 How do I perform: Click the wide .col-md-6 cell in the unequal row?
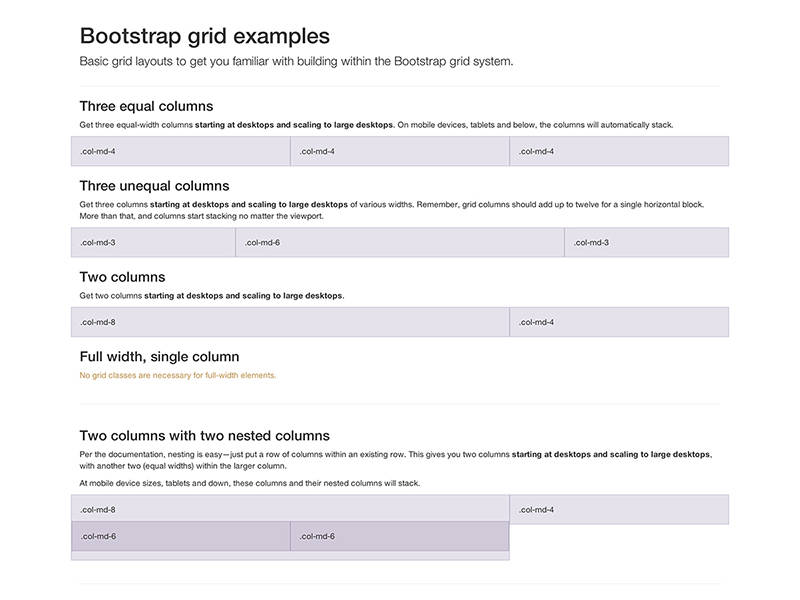(400, 243)
